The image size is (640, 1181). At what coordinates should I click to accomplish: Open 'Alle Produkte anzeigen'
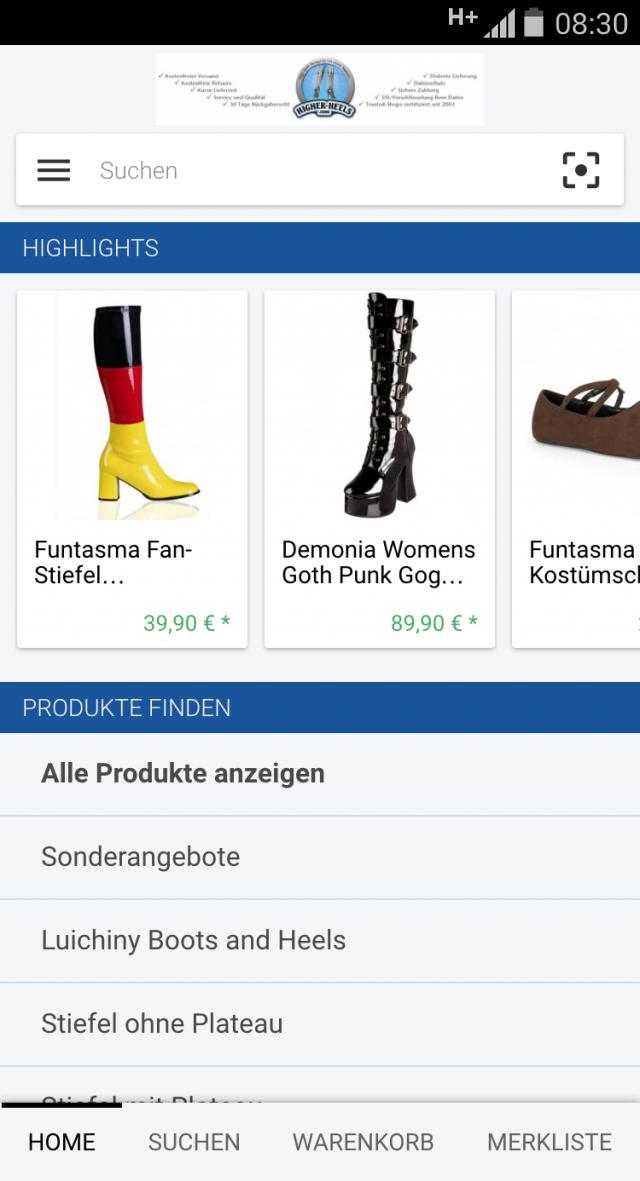pyautogui.click(x=181, y=772)
